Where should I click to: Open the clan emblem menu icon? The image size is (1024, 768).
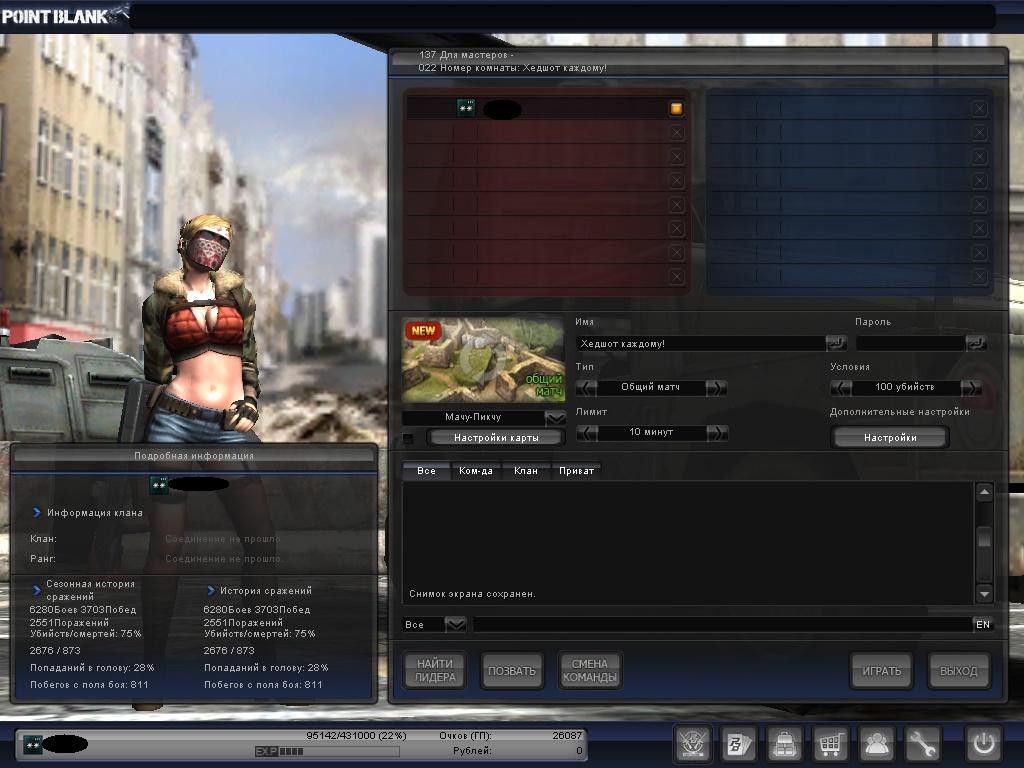point(691,744)
